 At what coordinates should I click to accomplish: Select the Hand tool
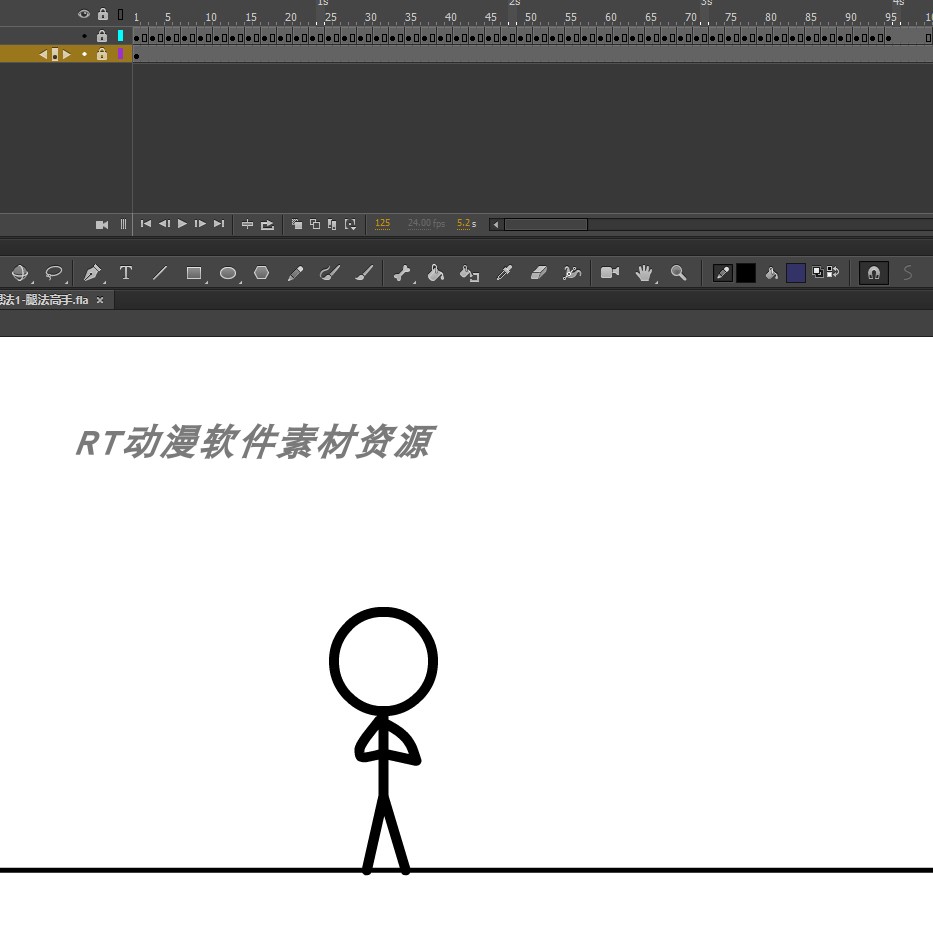point(644,273)
